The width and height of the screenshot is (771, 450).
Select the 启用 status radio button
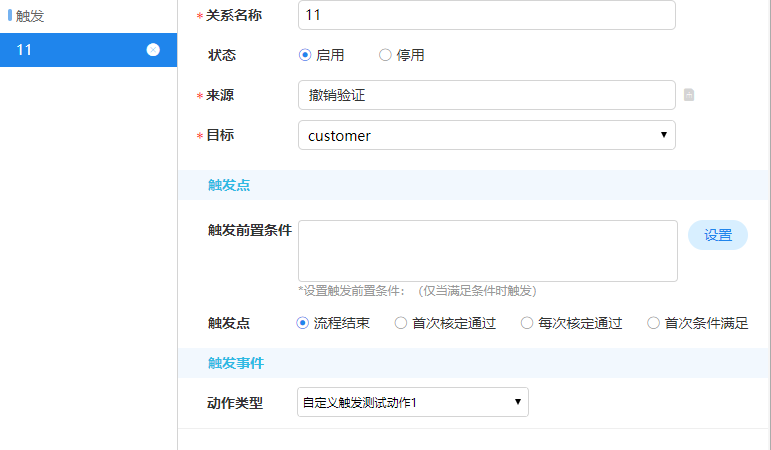(305, 55)
